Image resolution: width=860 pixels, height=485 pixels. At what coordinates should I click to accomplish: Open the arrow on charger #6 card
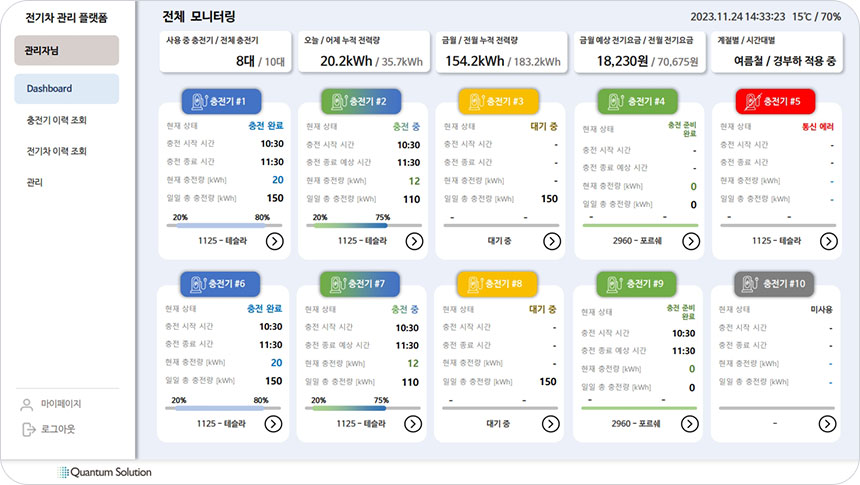[274, 423]
